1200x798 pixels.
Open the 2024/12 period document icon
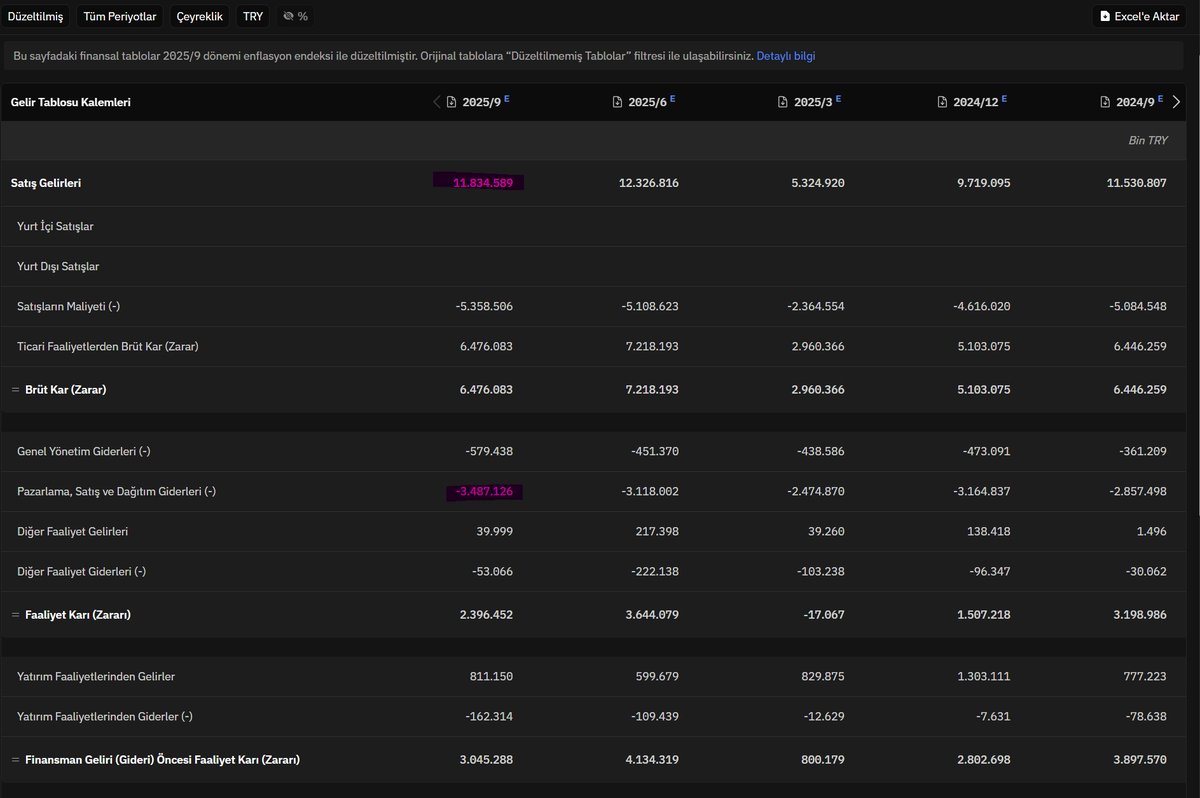coord(943,102)
